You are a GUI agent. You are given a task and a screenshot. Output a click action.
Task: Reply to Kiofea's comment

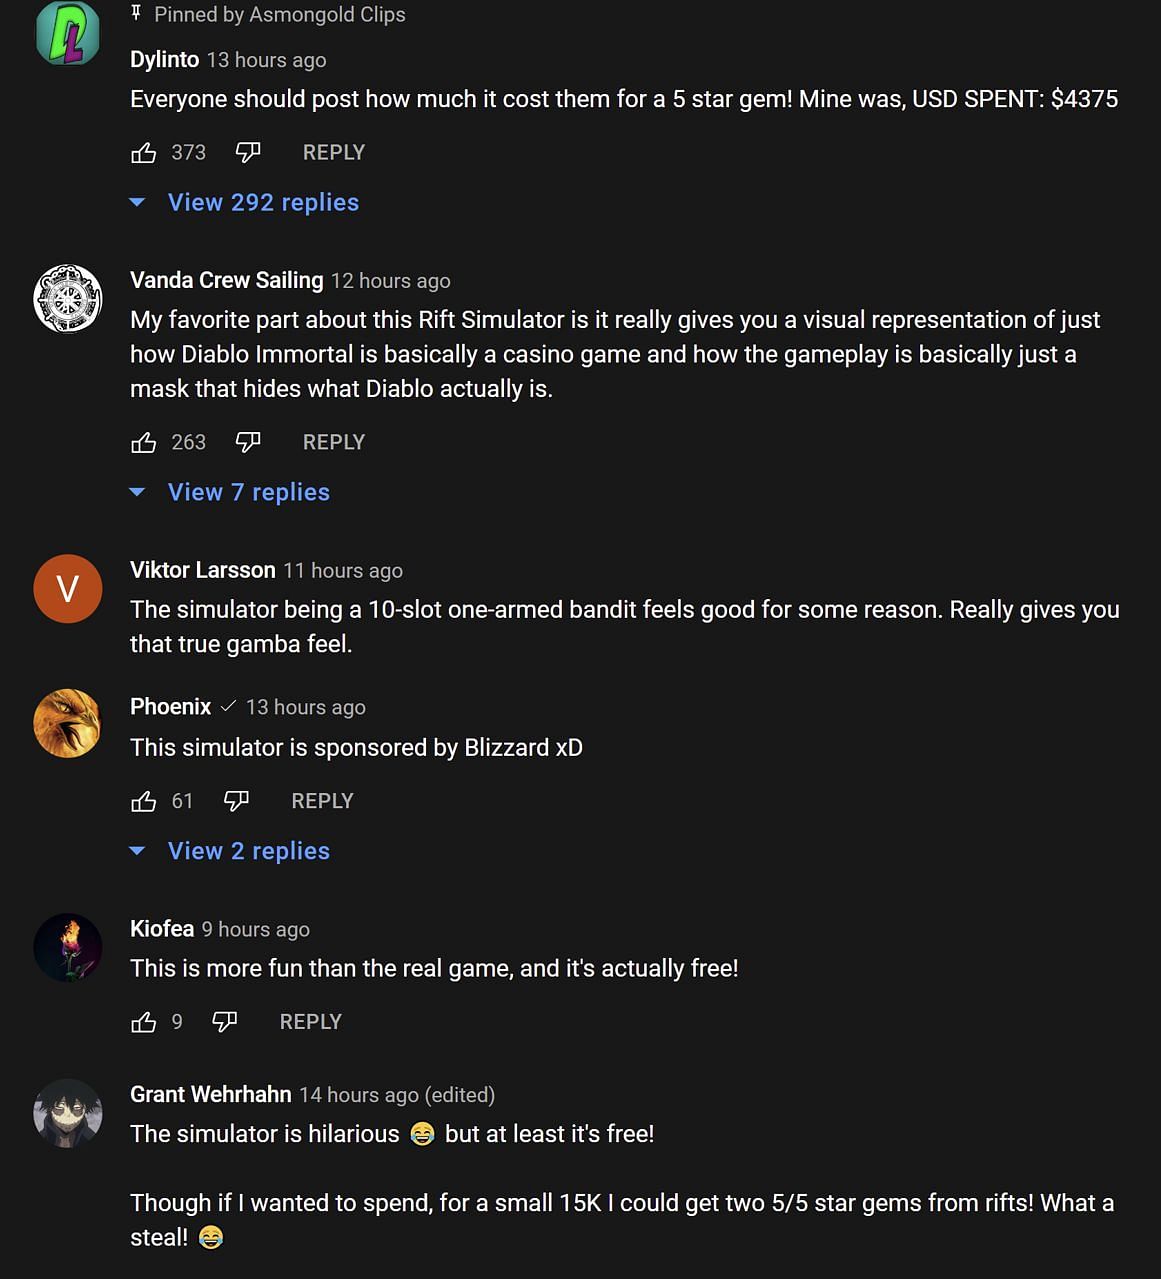[310, 1023]
